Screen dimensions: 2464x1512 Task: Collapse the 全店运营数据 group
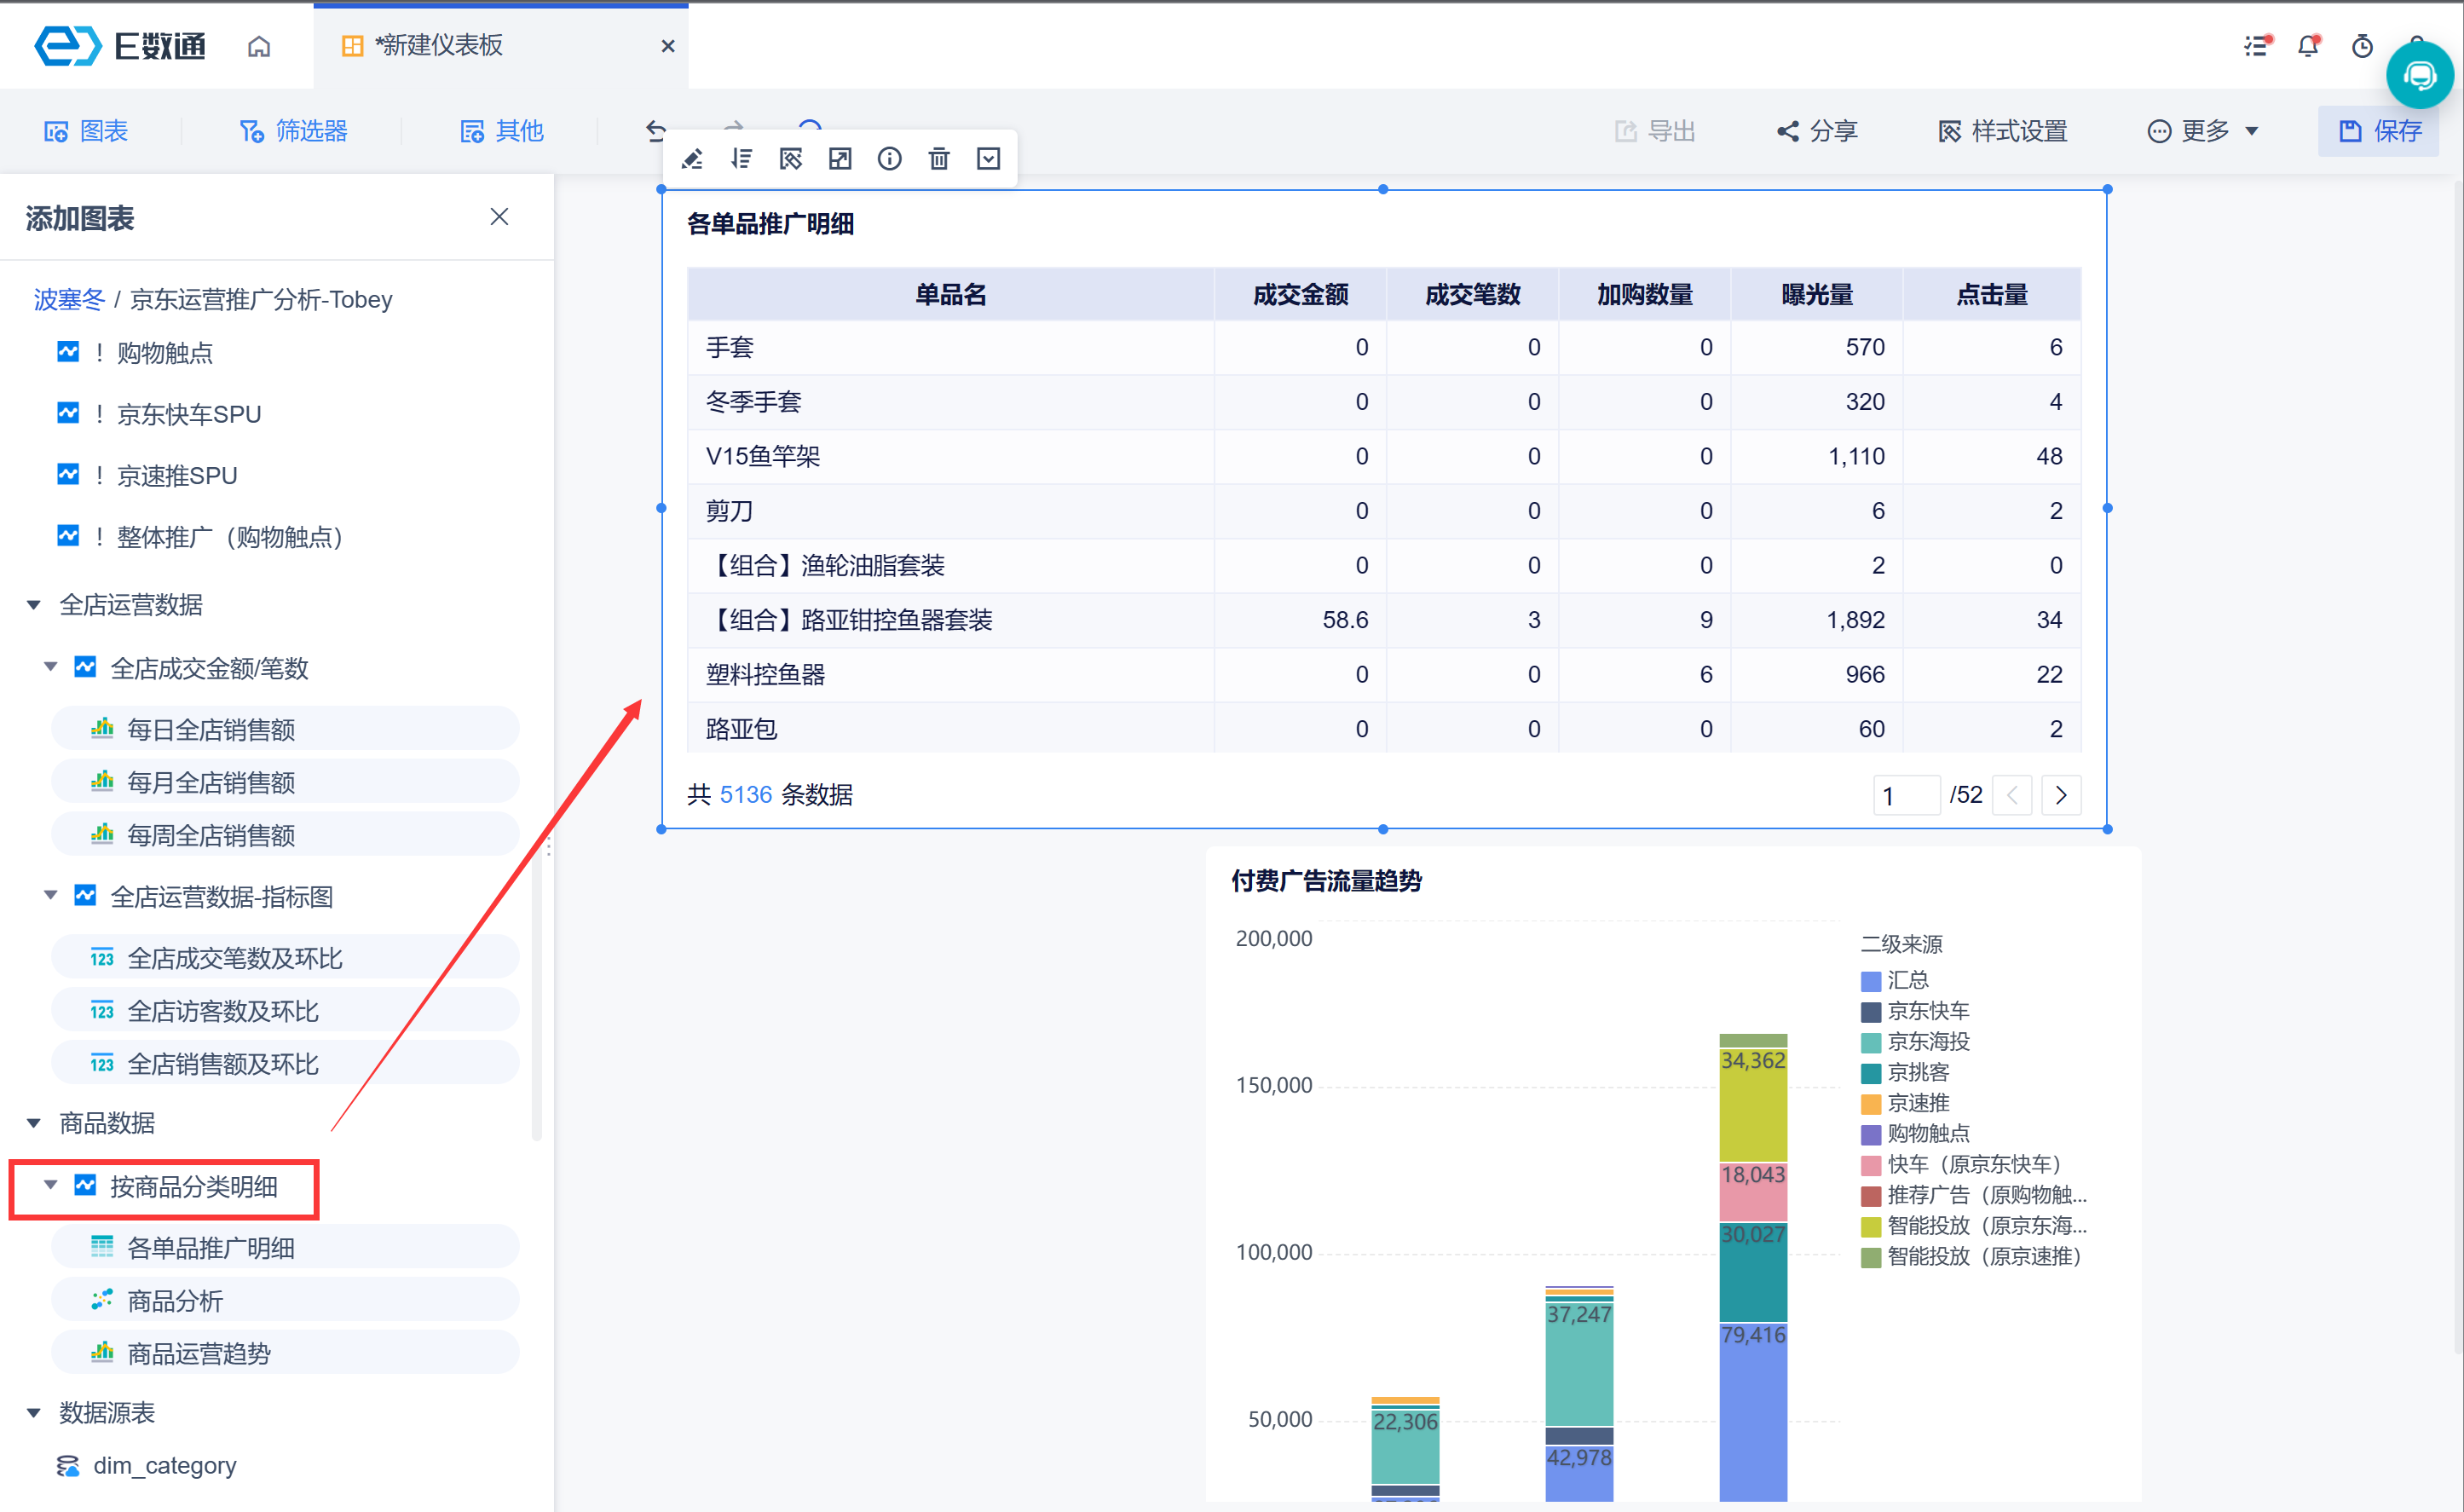click(34, 605)
